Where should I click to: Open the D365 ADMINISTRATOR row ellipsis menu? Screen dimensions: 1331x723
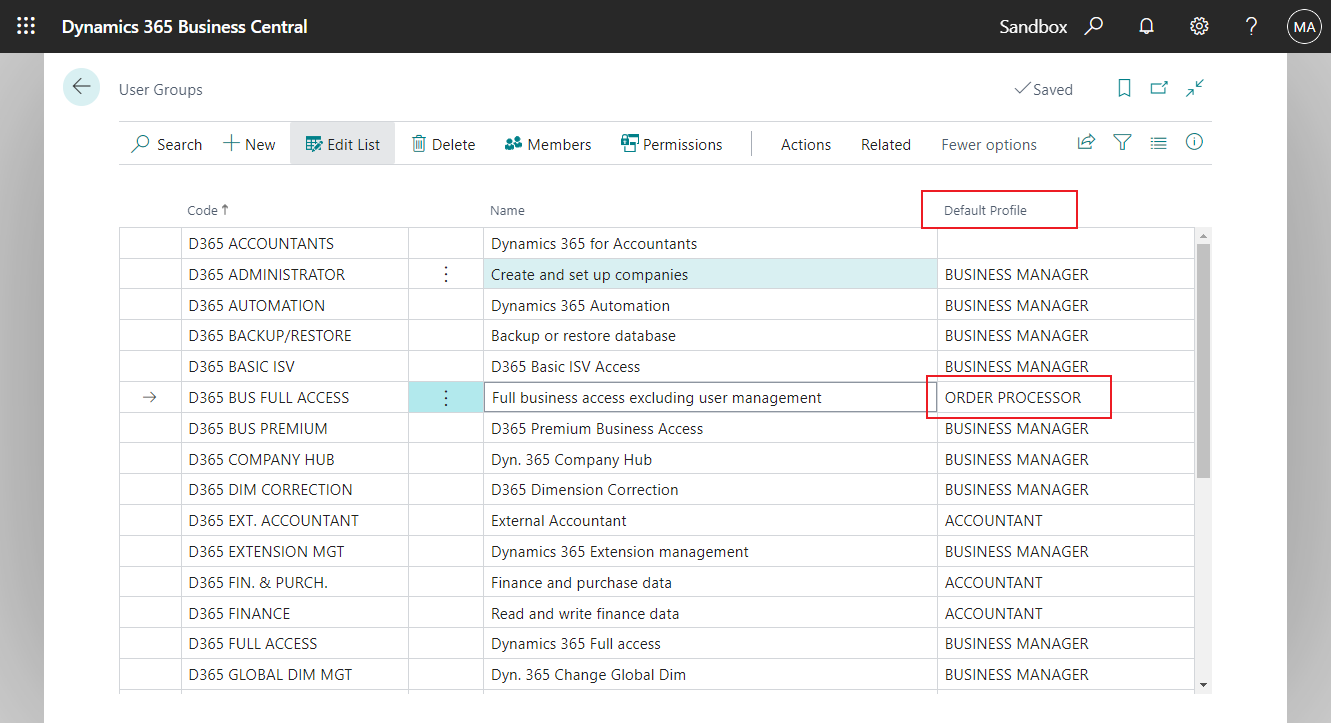(445, 274)
